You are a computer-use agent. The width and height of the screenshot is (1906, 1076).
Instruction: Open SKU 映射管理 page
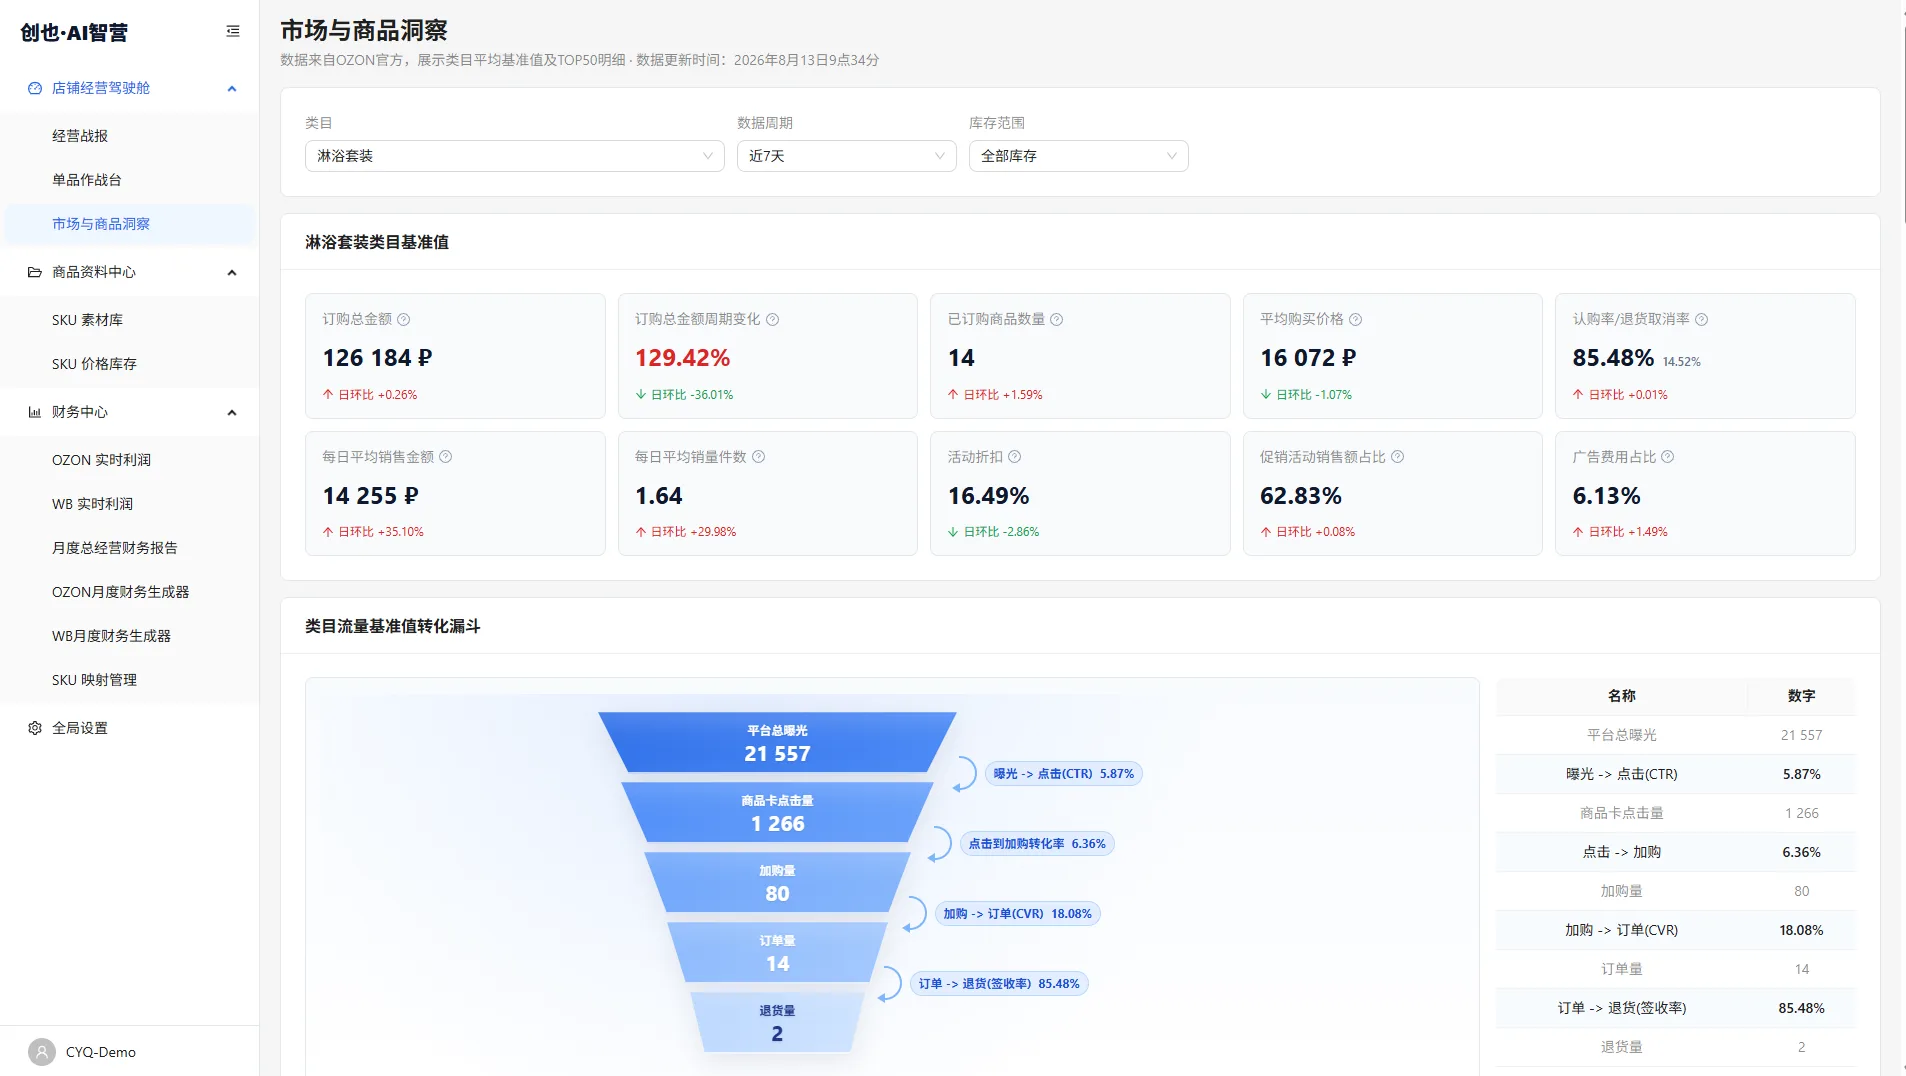point(130,680)
